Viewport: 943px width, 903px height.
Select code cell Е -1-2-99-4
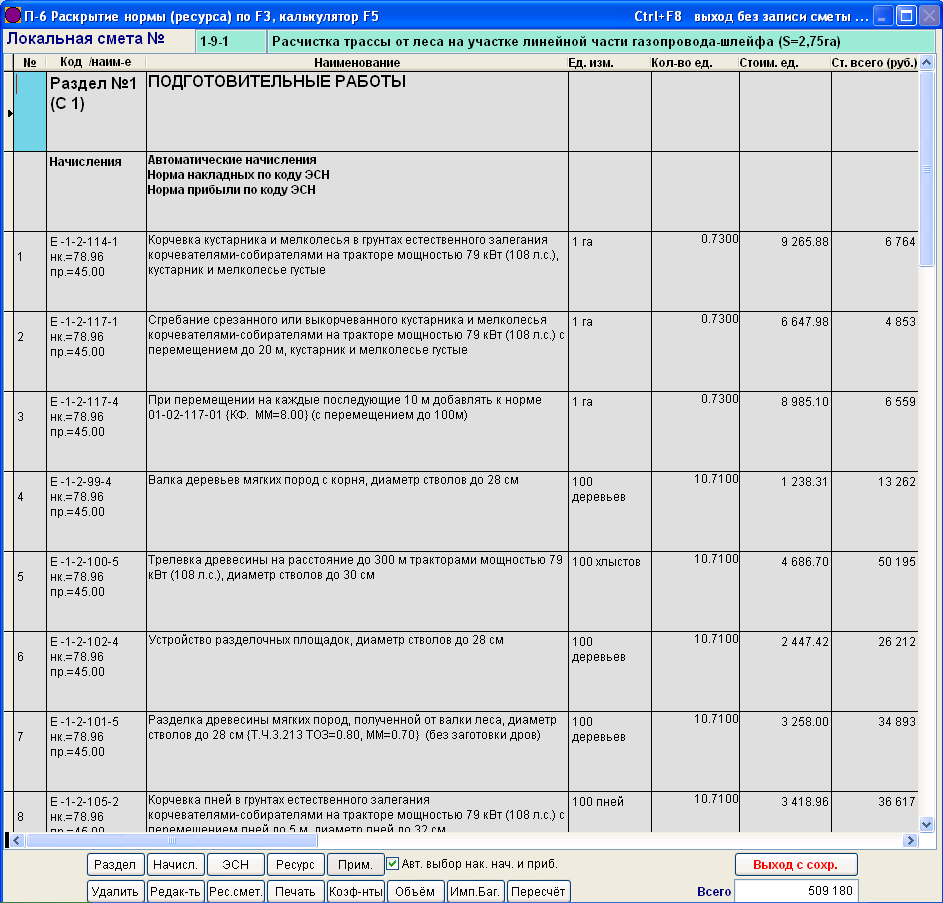[x=96, y=511]
